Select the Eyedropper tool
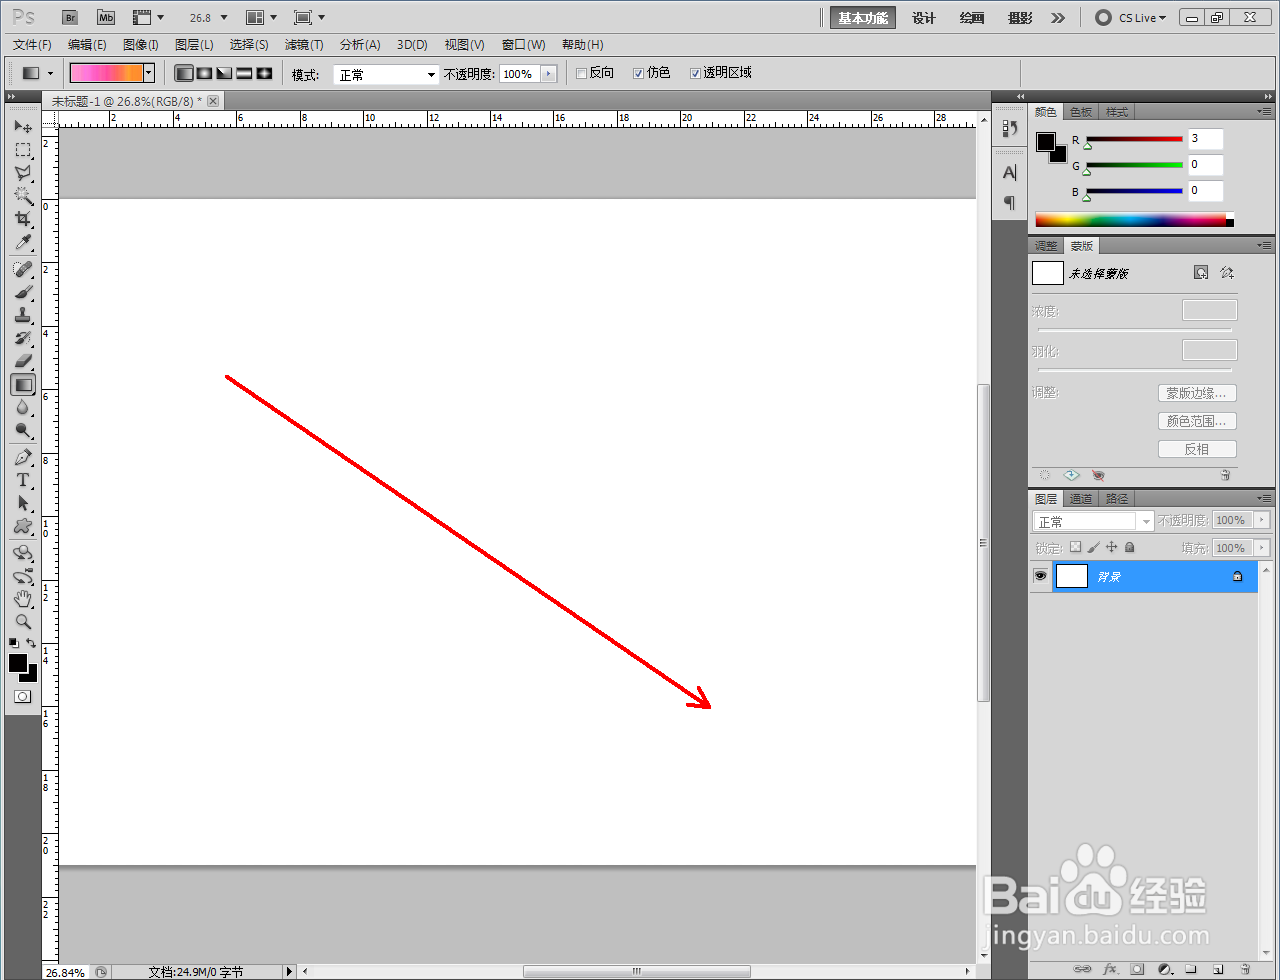Screen dimensions: 1280x980 click(23, 243)
